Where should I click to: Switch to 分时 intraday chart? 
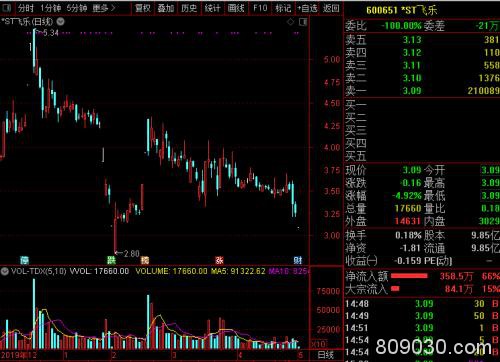click(26, 8)
